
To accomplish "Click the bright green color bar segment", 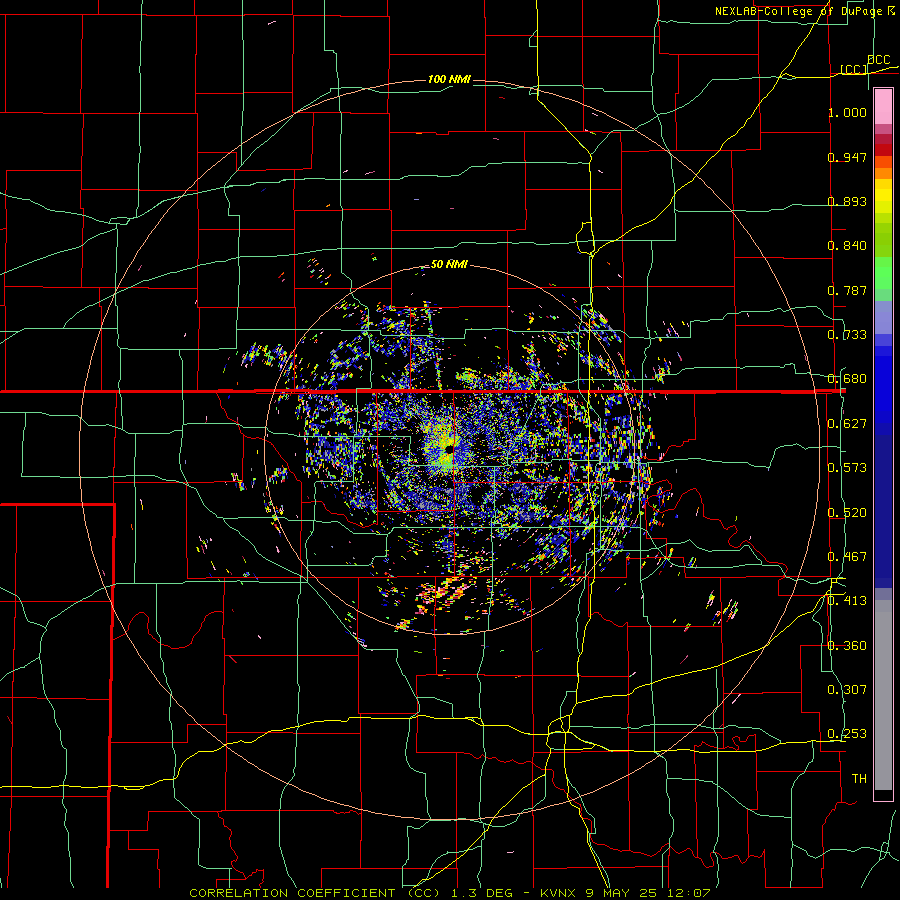I will 883,273.
